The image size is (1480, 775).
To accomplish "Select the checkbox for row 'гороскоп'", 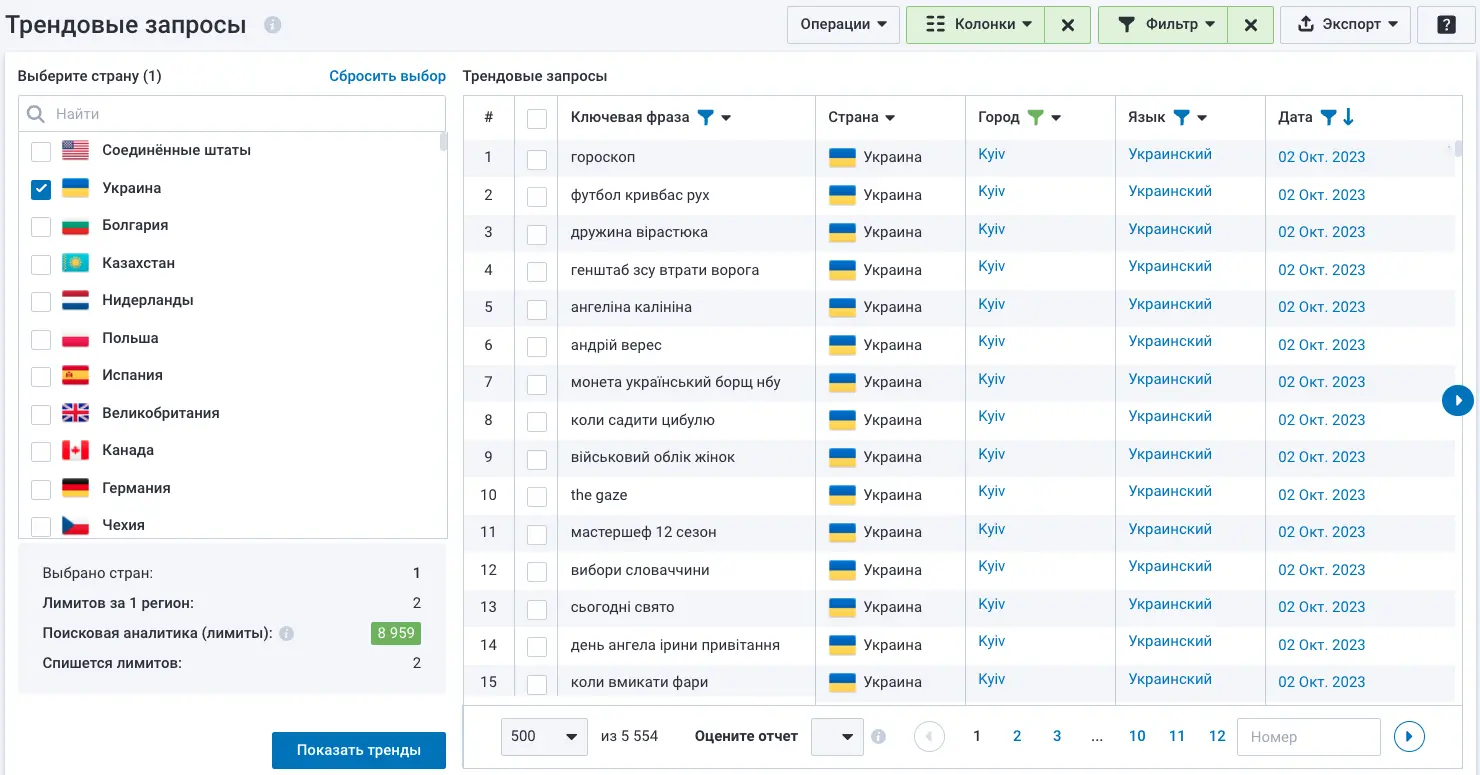I will (537, 157).
